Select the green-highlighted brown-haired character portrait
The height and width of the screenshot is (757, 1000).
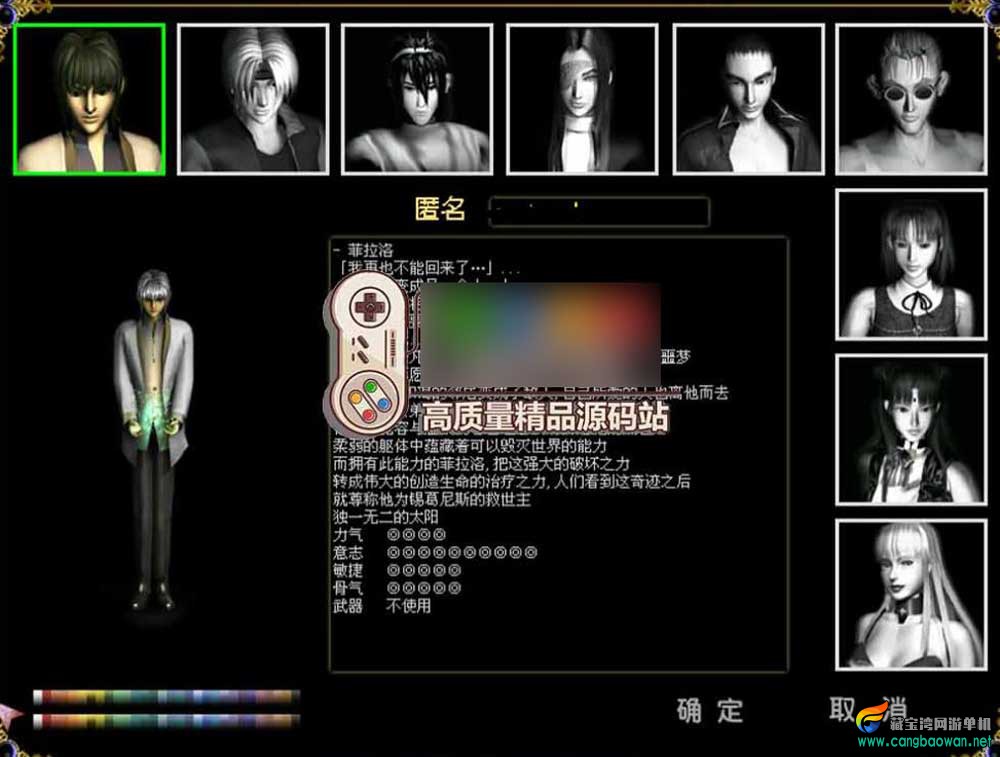click(x=89, y=99)
